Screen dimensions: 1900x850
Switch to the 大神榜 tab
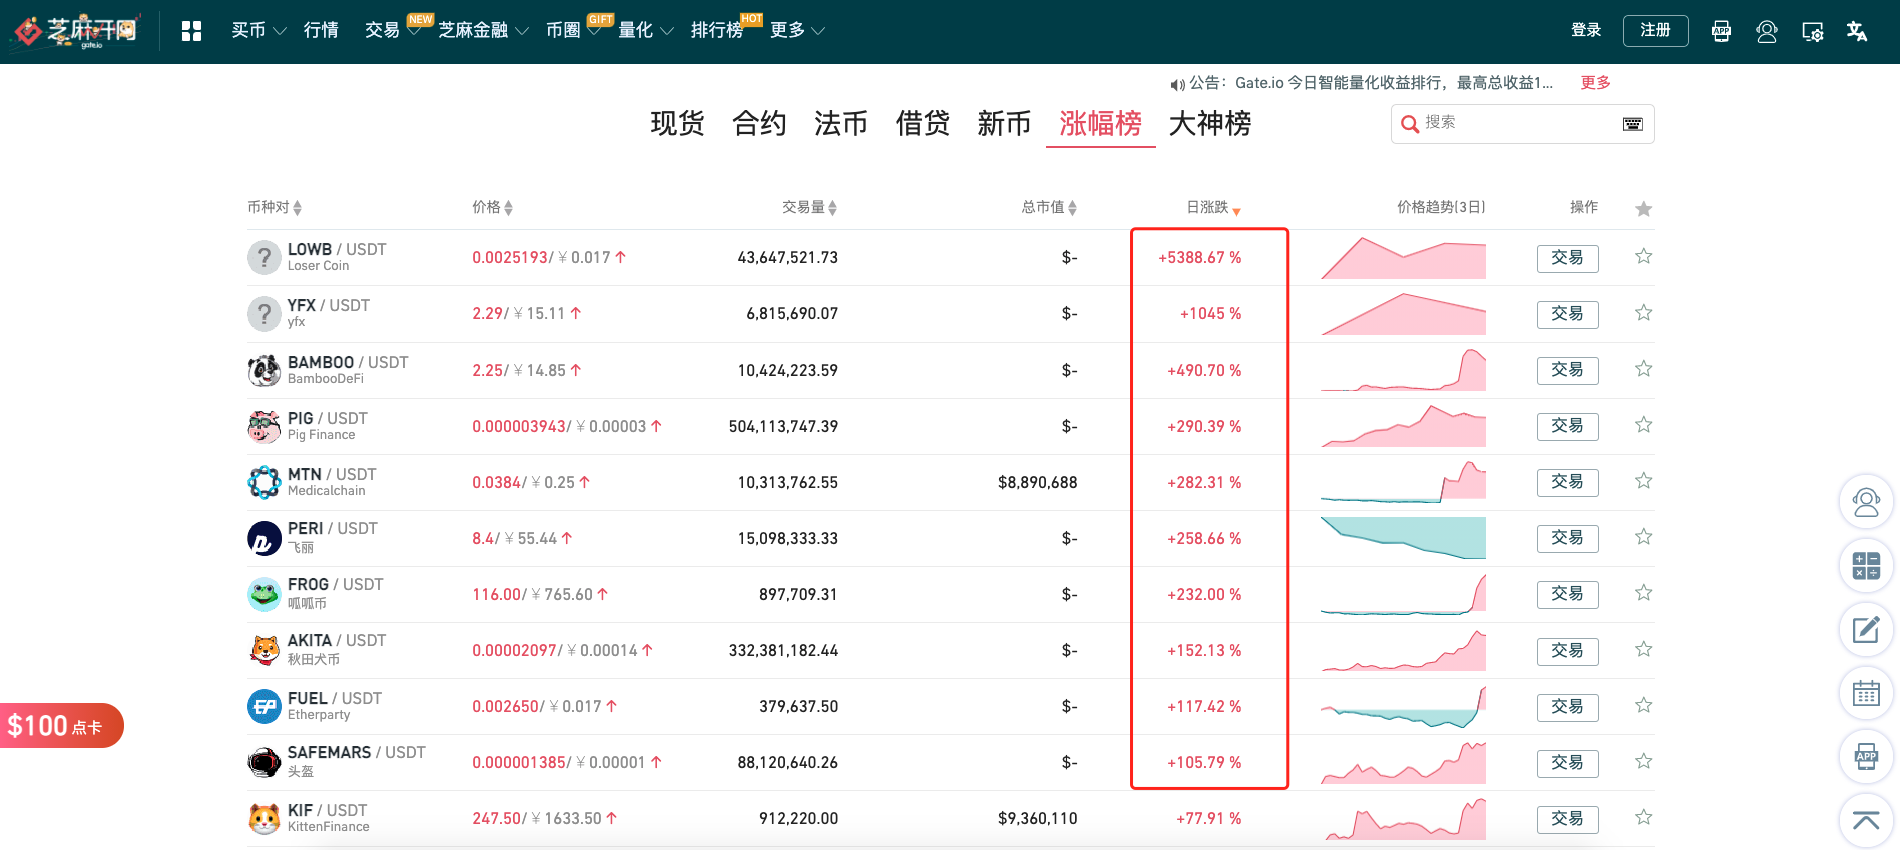1210,124
